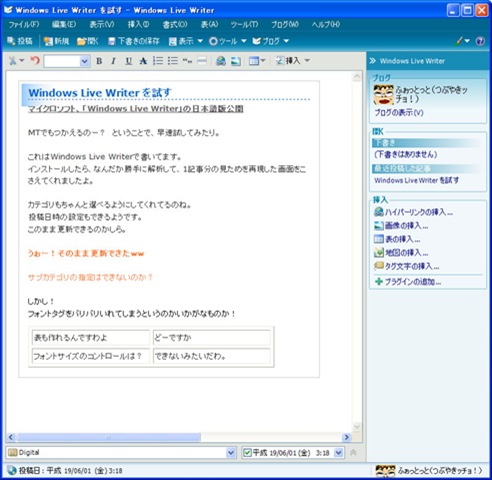492x480 pixels.
Task: Toggle bold formatting
Action: (99, 61)
